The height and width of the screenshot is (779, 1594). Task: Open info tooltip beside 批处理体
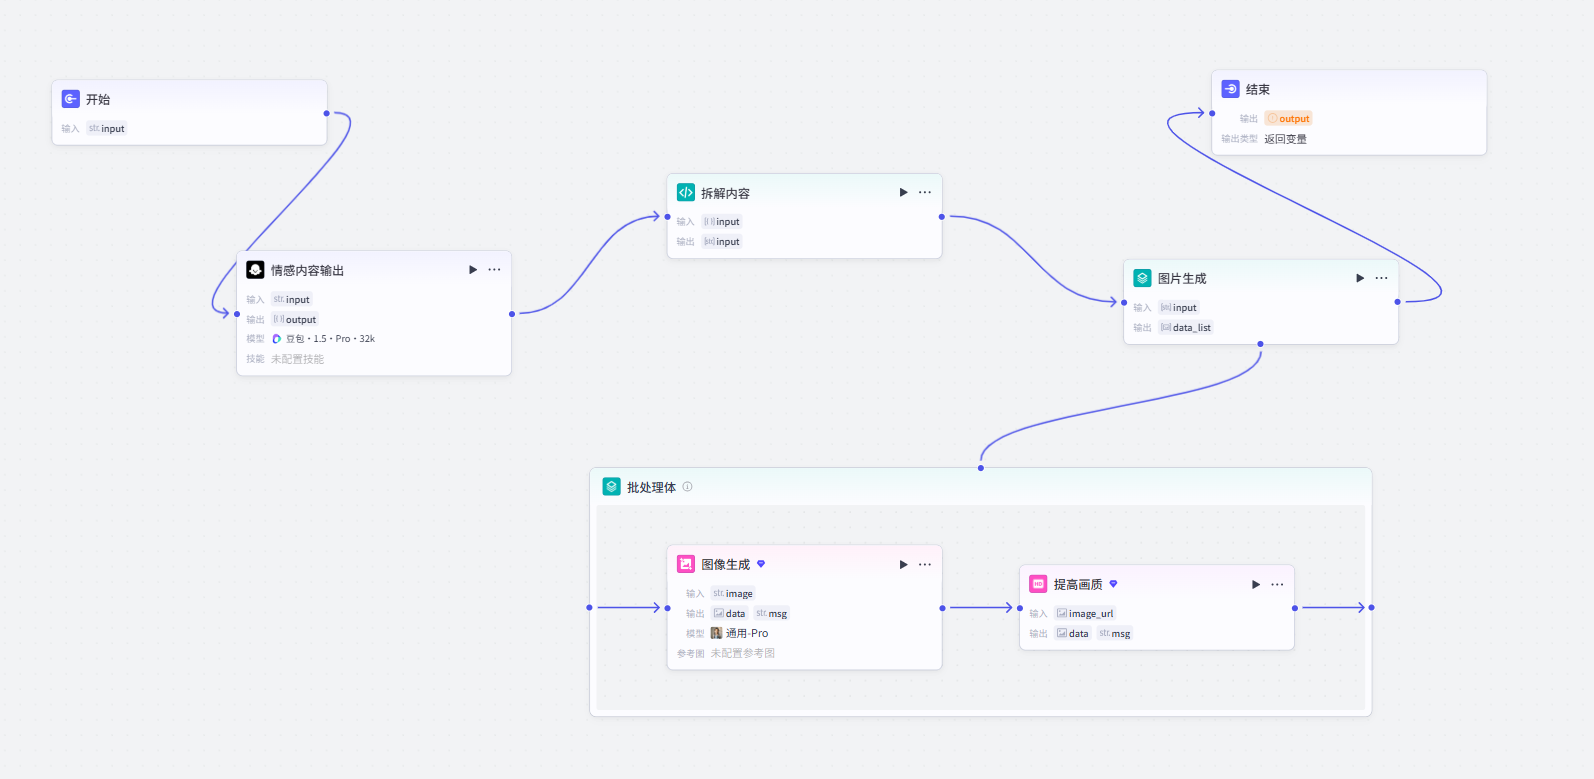click(688, 487)
